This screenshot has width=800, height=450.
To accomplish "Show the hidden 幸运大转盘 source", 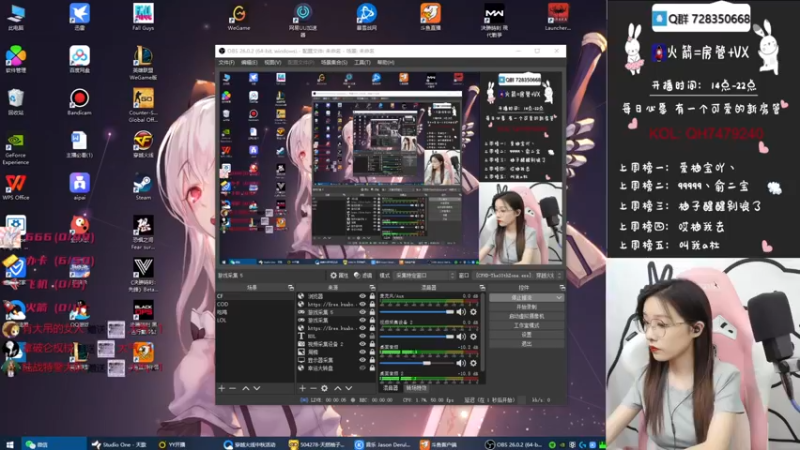I will point(362,368).
